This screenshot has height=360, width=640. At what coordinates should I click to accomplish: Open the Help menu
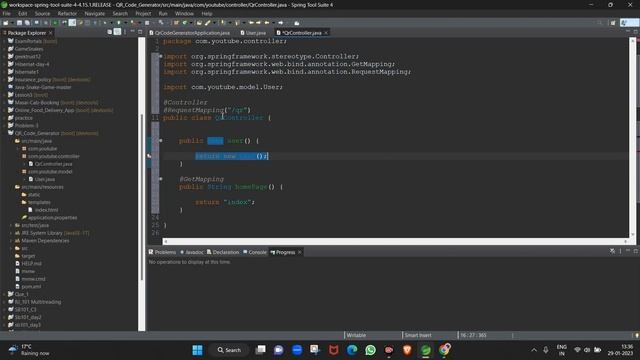[207, 13]
